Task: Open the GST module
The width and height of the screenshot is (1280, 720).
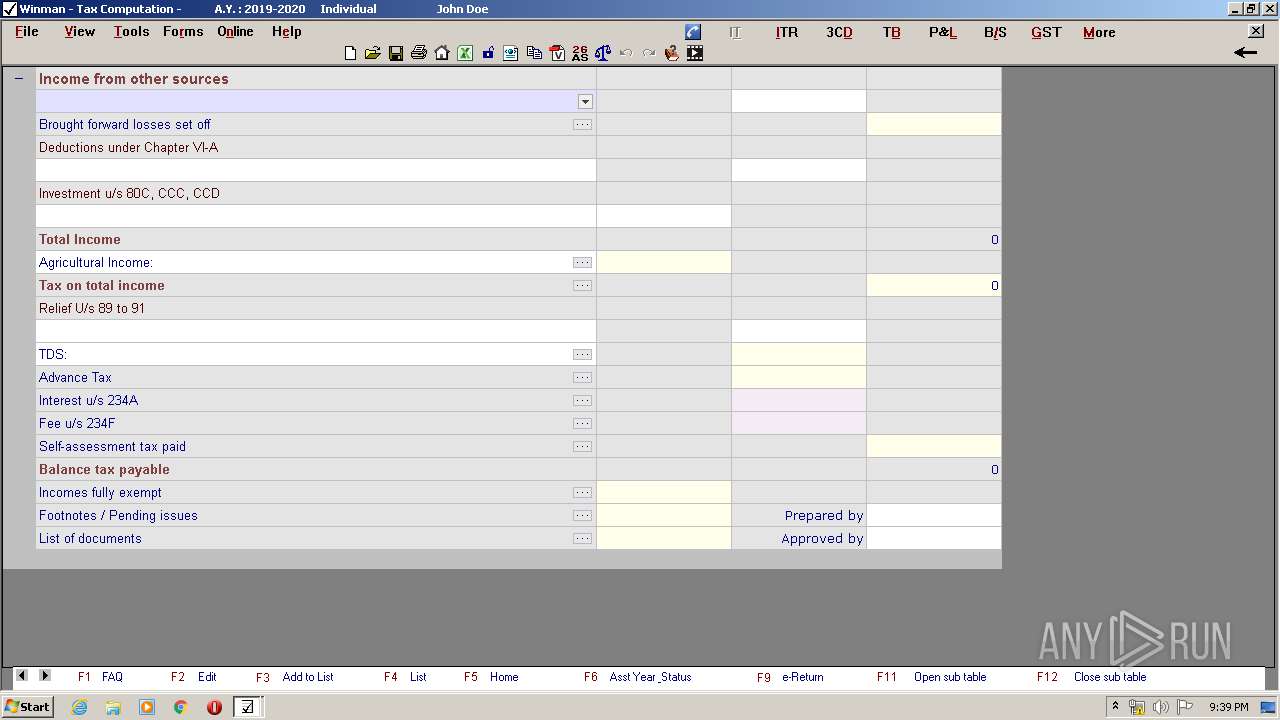Action: pos(1046,32)
